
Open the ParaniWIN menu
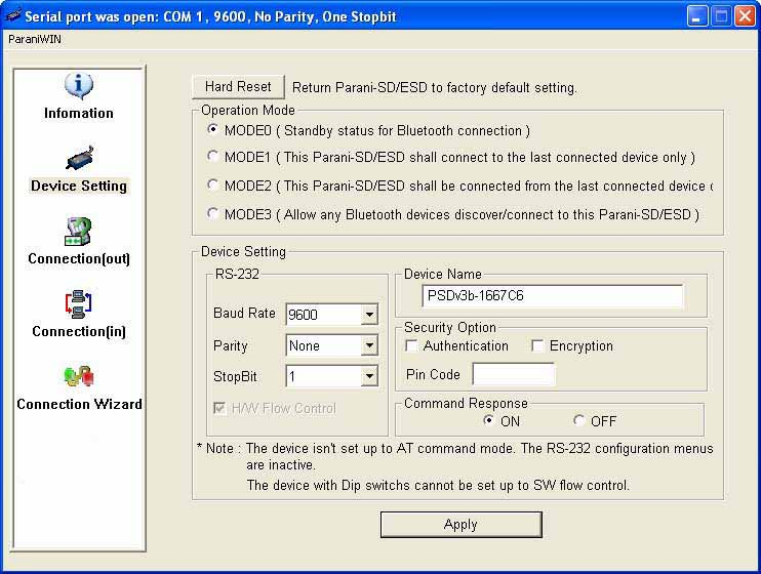tap(34, 39)
